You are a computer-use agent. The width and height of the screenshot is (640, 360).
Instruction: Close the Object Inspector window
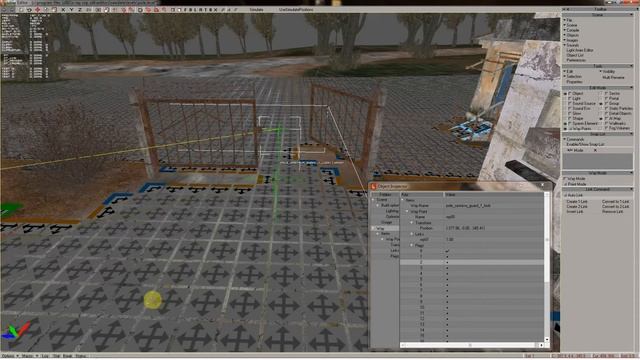(x=542, y=186)
